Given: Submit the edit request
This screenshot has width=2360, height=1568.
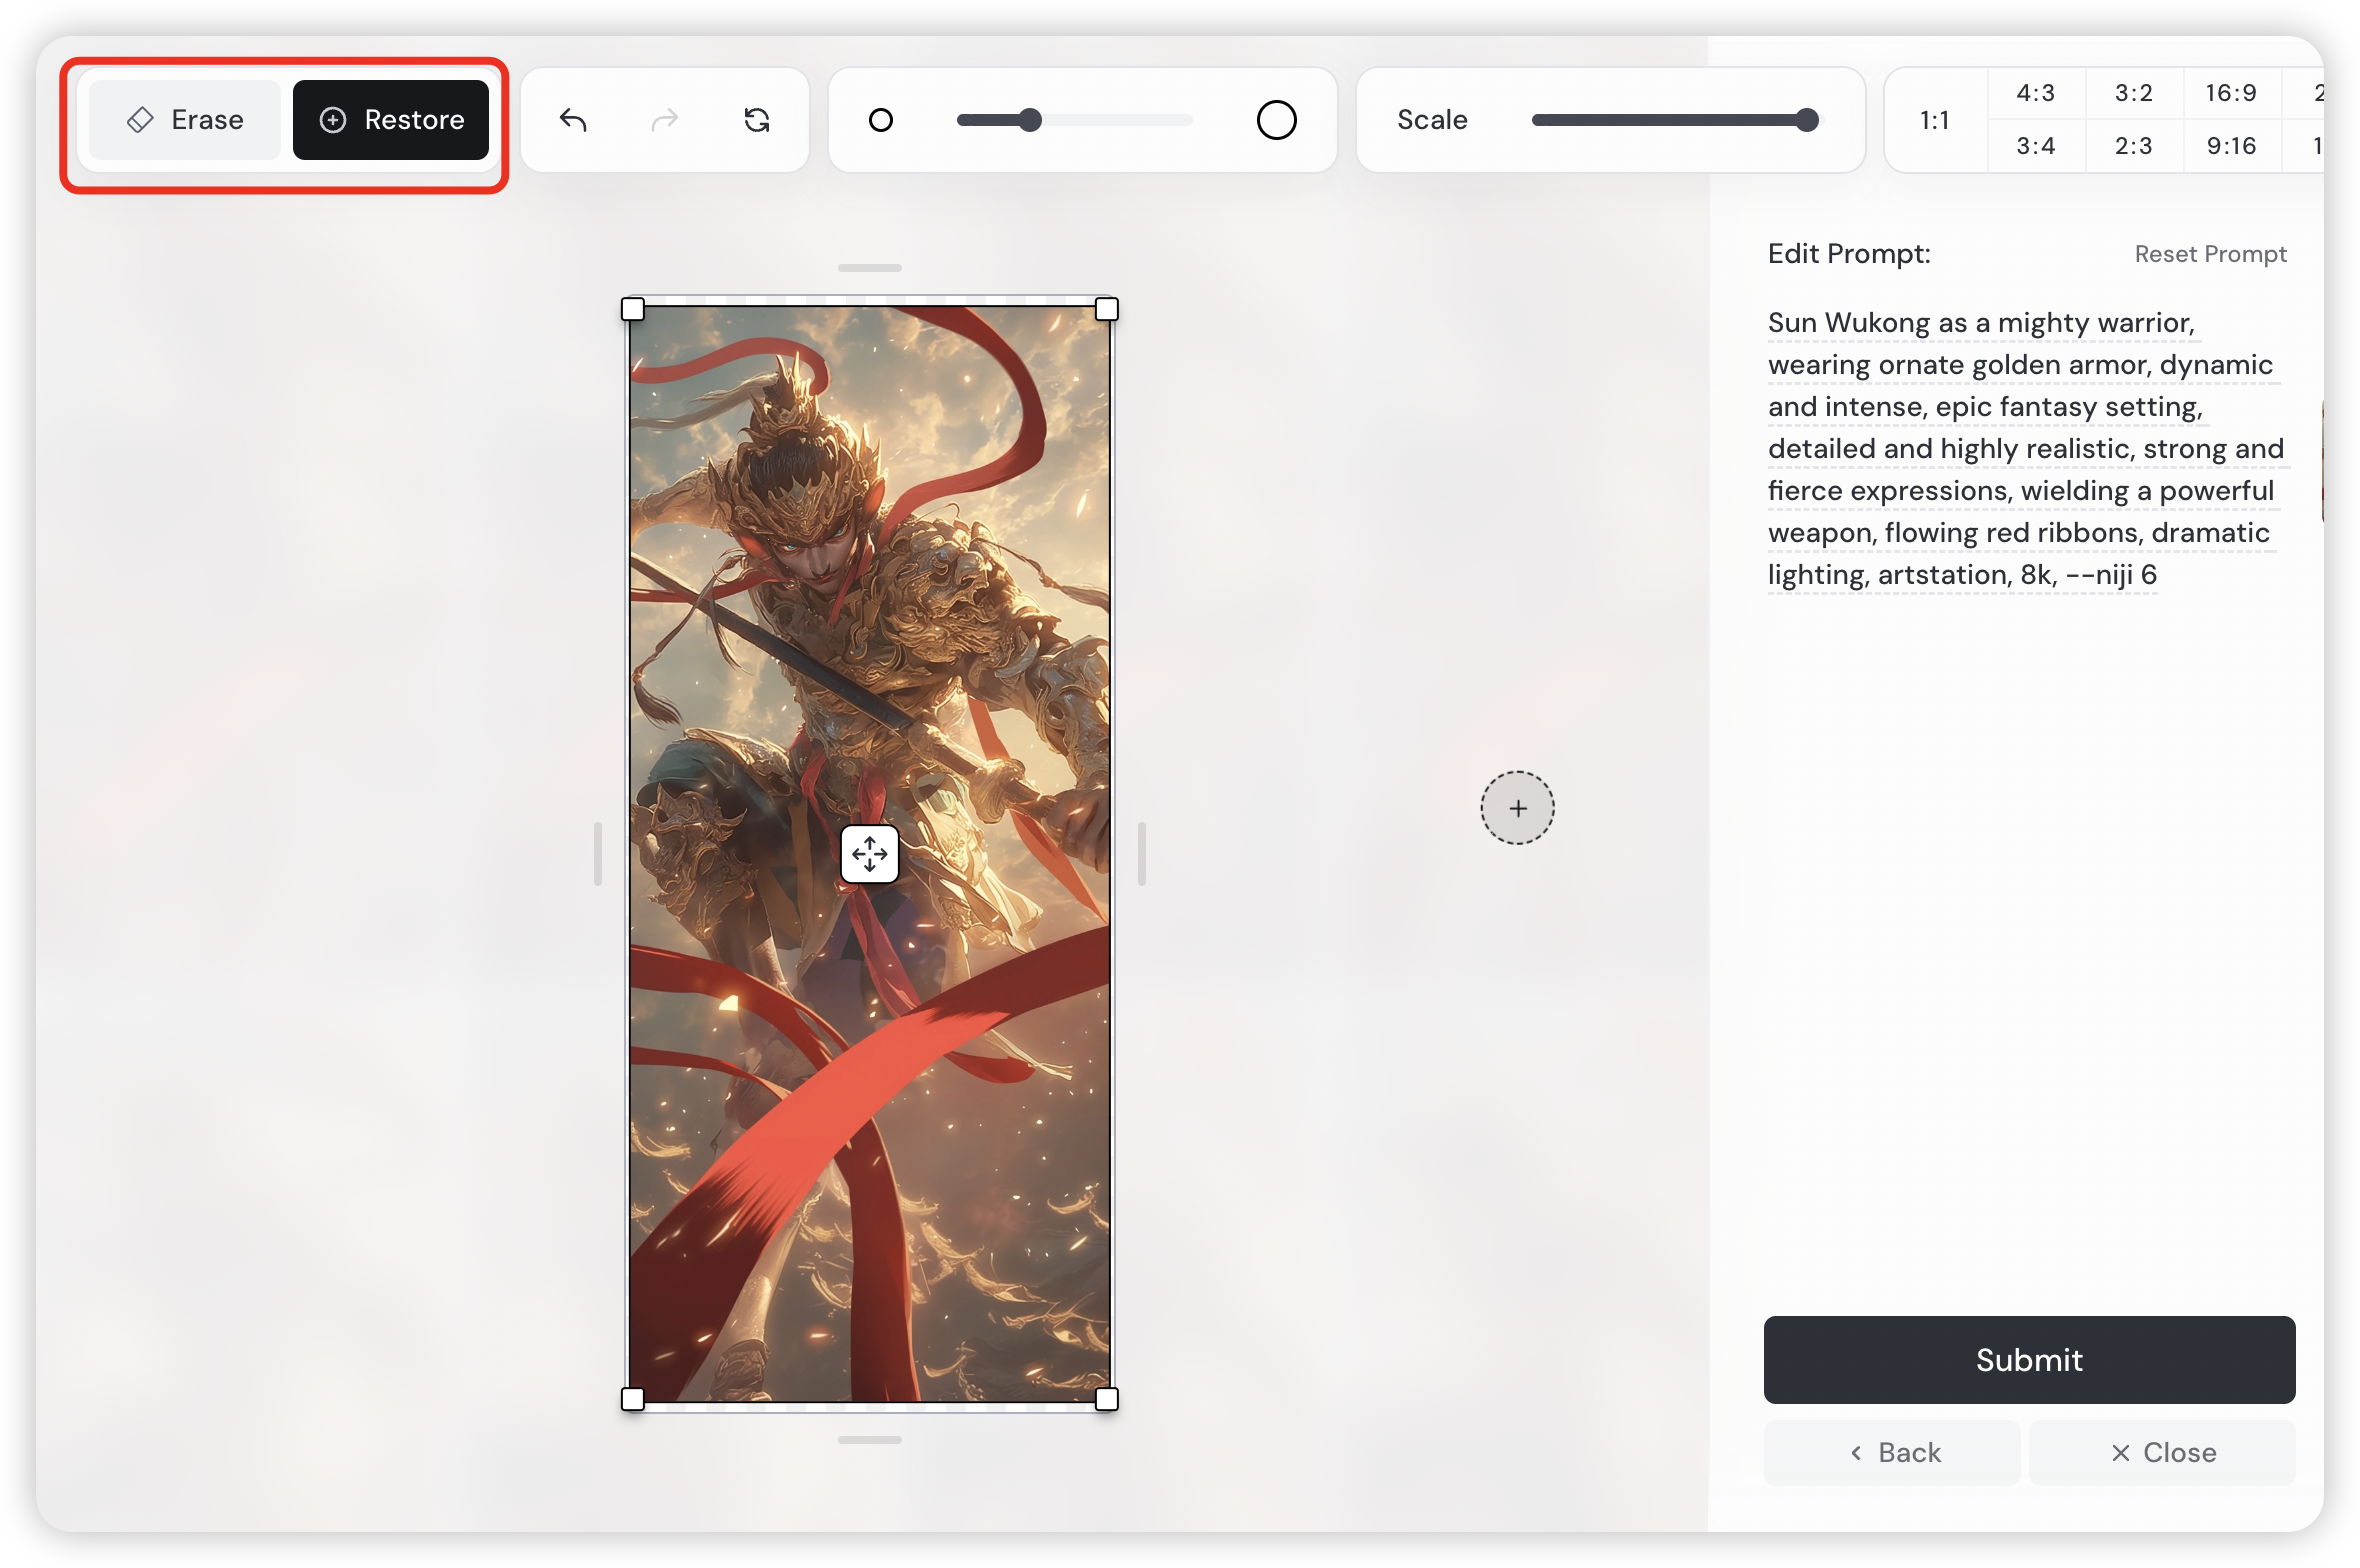Looking at the screenshot, I should point(2029,1360).
